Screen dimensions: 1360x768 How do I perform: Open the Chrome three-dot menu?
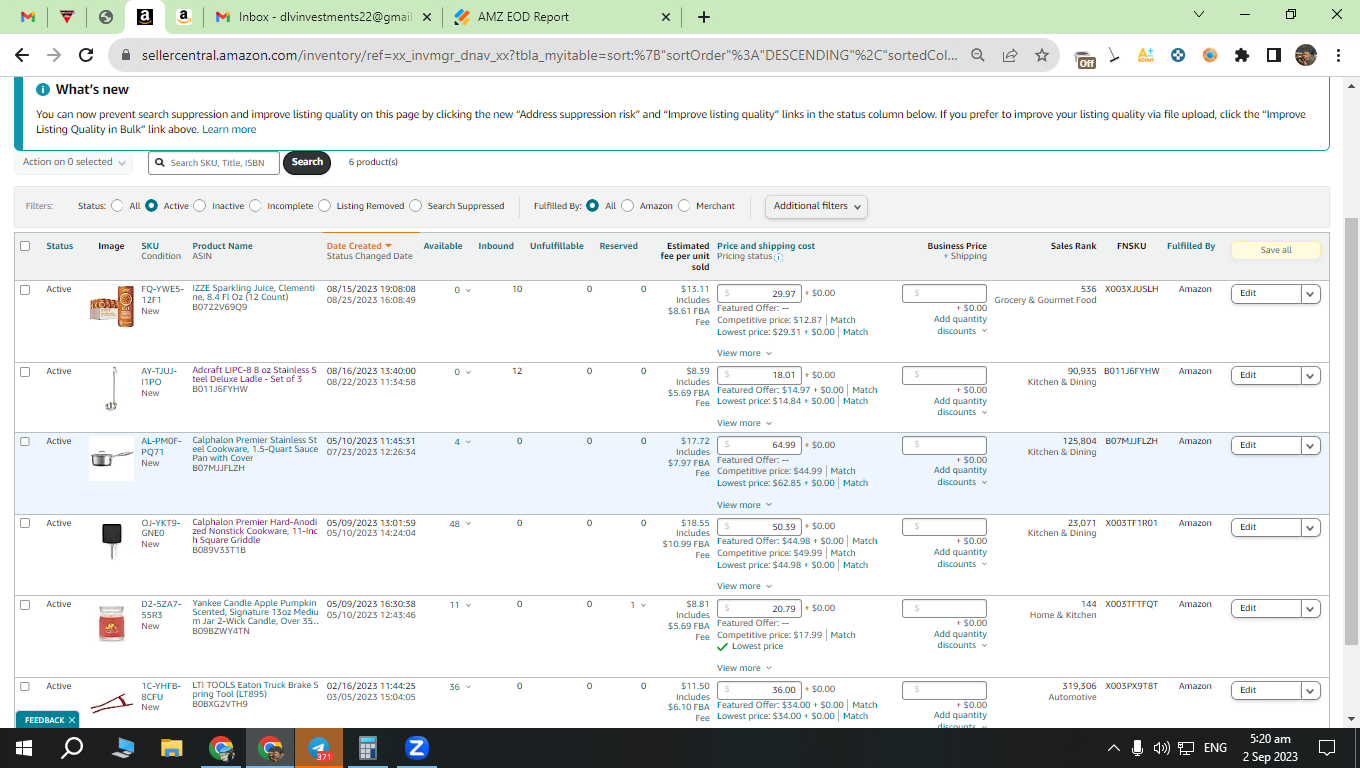1338,56
